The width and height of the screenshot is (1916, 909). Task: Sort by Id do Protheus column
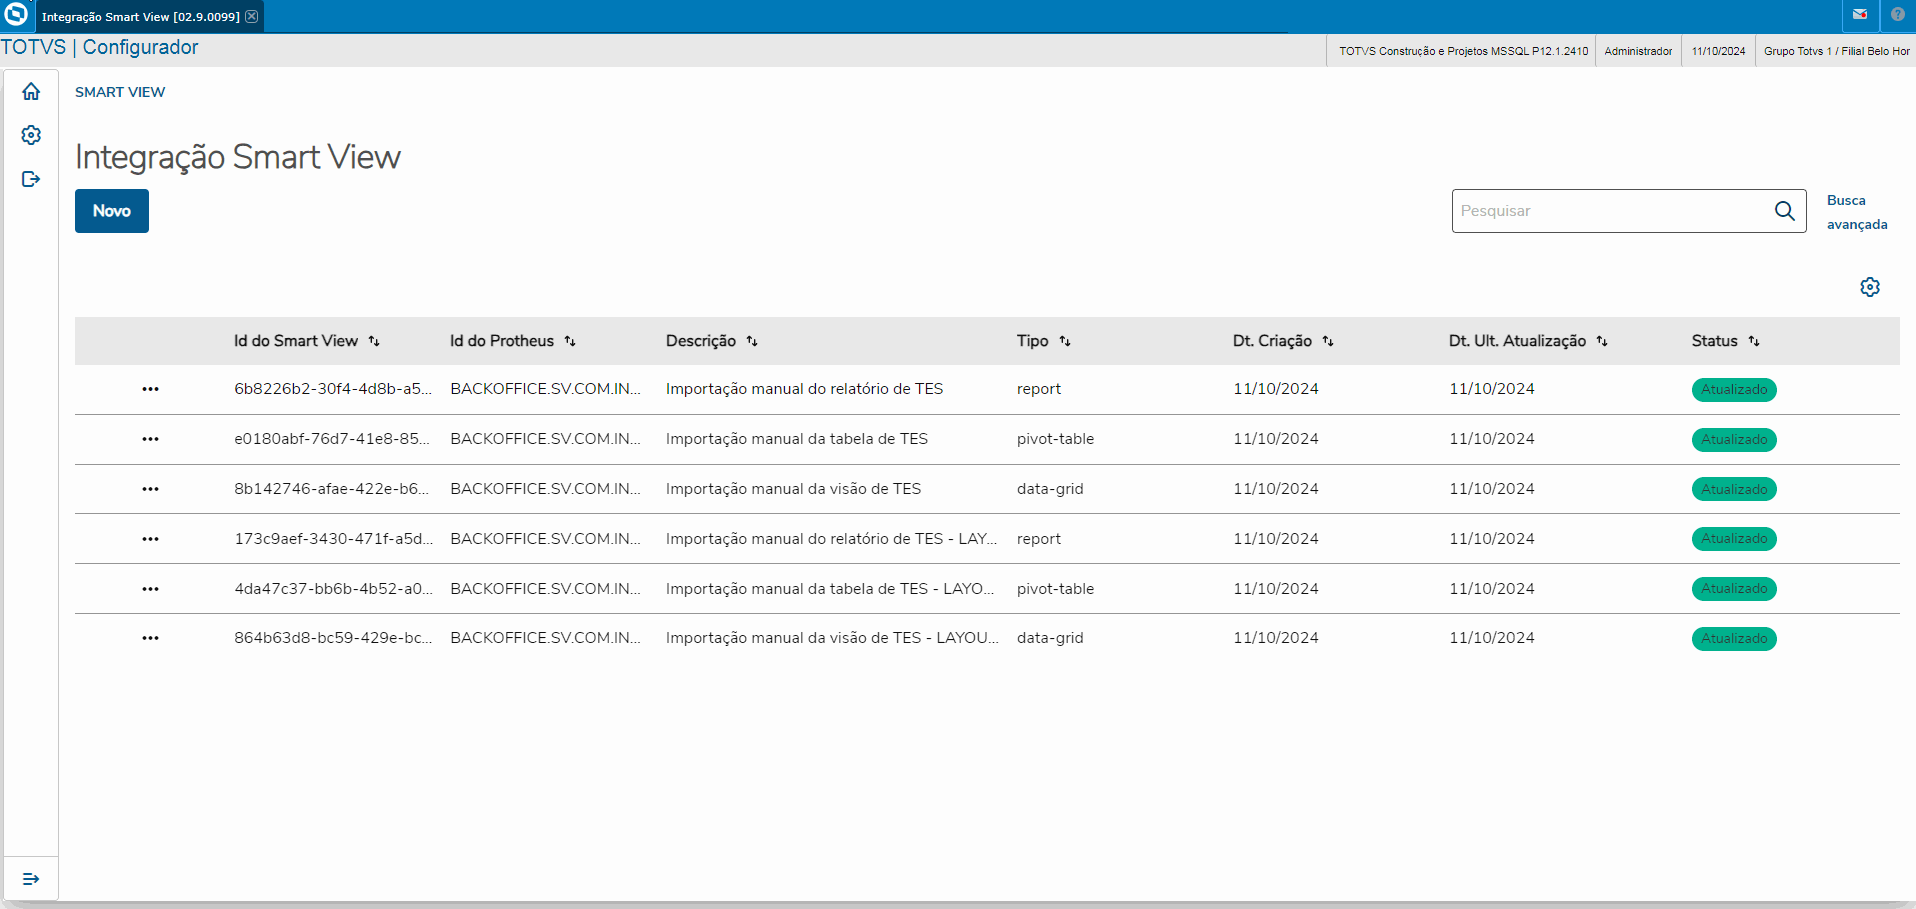570,341
